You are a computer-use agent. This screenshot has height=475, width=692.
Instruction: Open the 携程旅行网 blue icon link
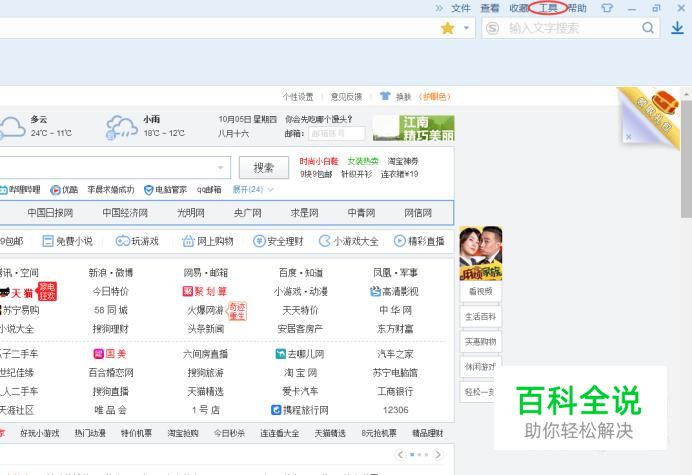tap(276, 410)
